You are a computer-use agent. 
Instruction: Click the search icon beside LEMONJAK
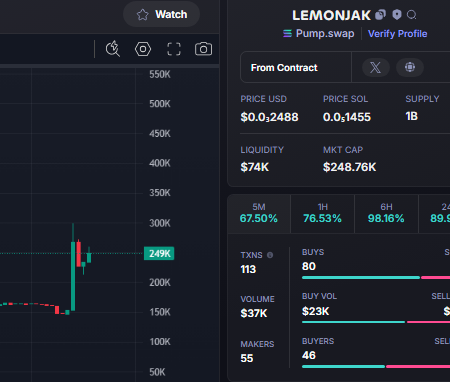[412, 15]
